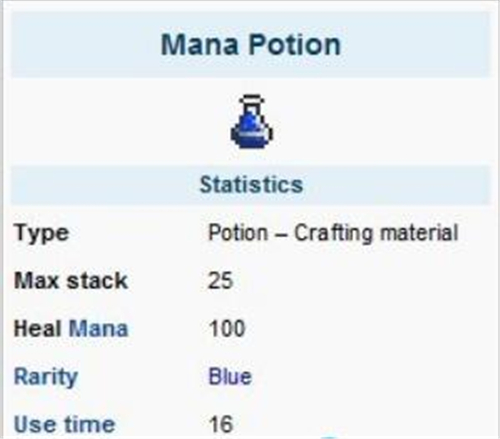This screenshot has width=500, height=439.
Task: Open the Use time link
Action: click(x=64, y=424)
